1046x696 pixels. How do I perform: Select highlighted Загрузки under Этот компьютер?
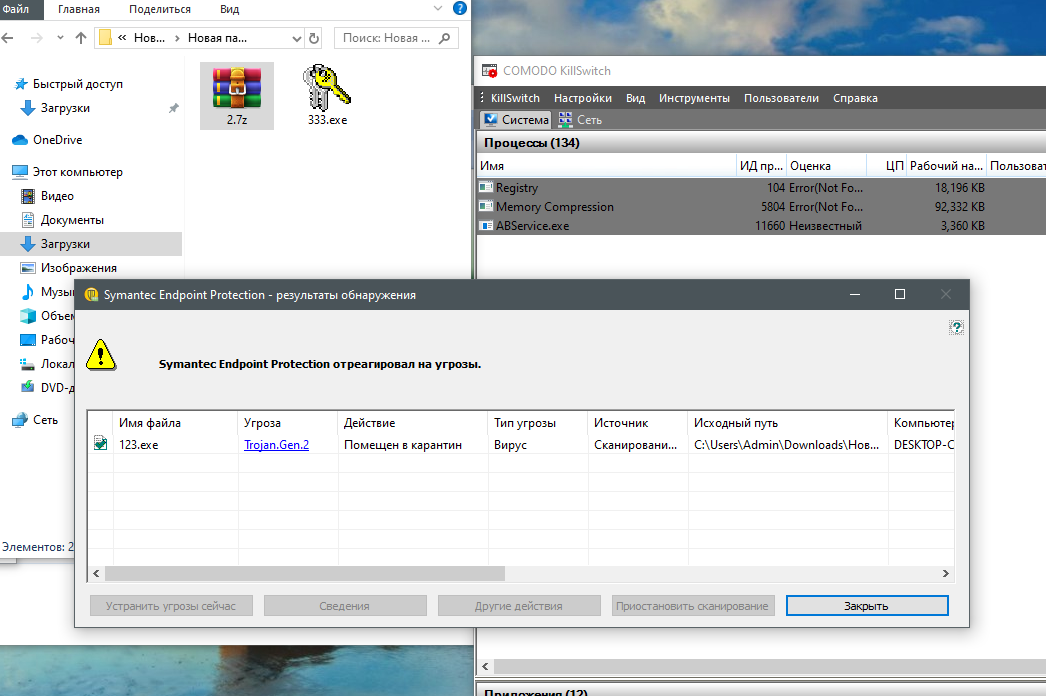click(91, 244)
